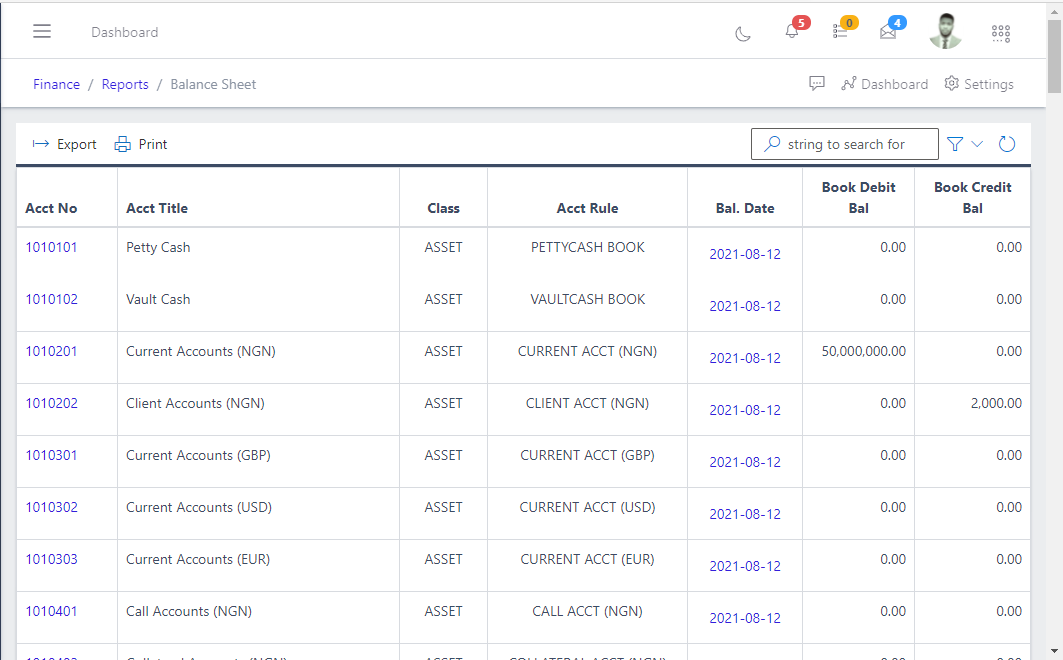Select Dashboard title in top bar

[125, 32]
